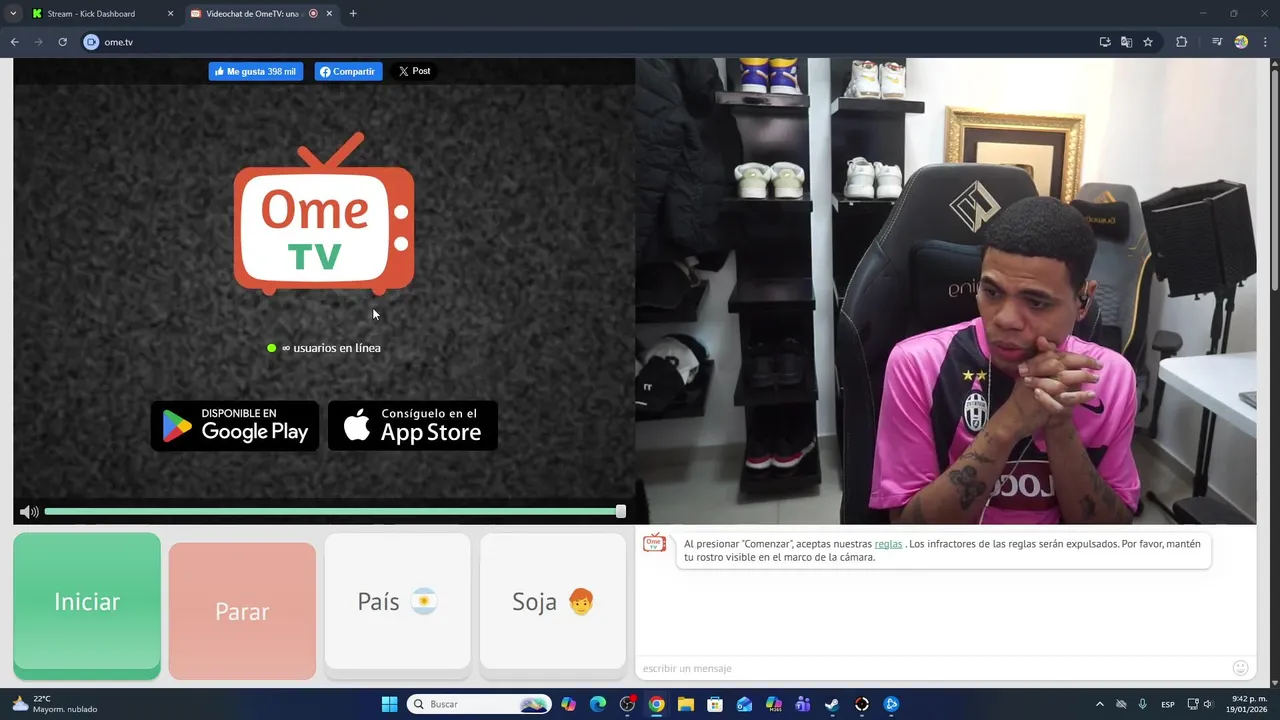Open the tab search dropdown arrow
Image resolution: width=1280 pixels, height=720 pixels.
pos(13,14)
